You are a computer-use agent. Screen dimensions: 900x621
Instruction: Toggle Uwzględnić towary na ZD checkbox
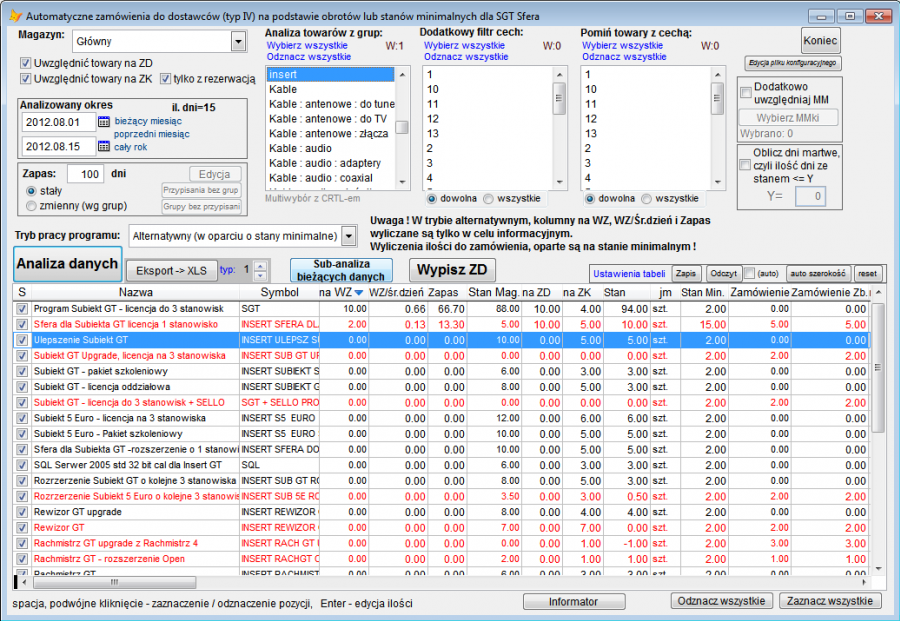click(x=25, y=63)
